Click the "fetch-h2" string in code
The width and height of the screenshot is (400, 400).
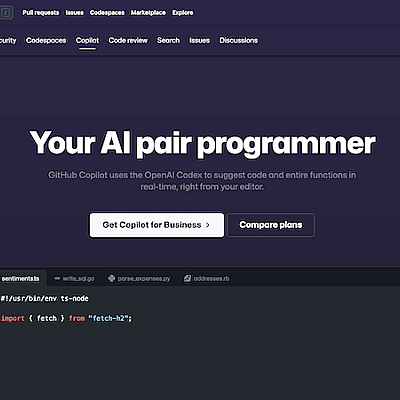click(x=109, y=318)
